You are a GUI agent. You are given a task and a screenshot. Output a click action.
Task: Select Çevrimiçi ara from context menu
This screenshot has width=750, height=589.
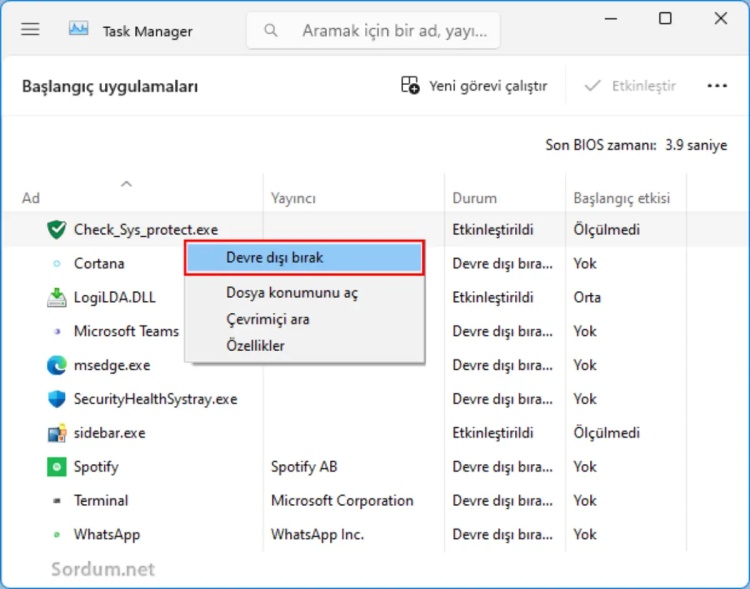(268, 319)
